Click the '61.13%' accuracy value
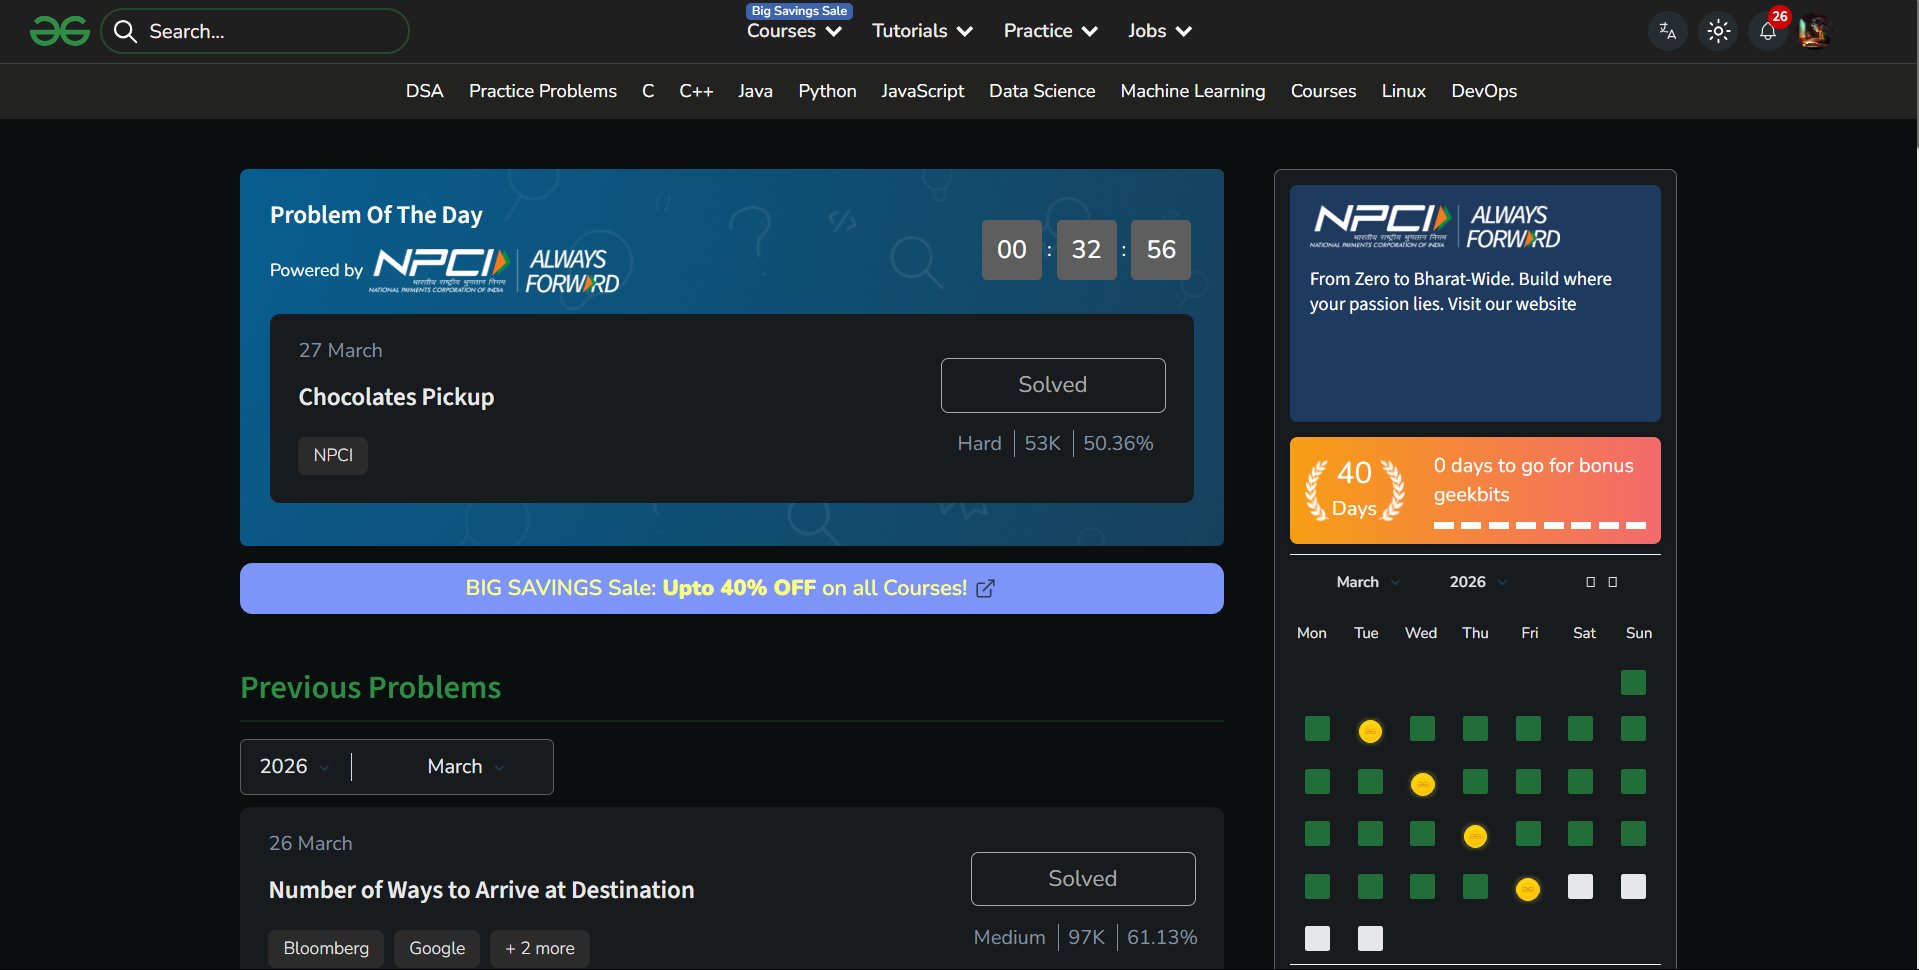Screen dimensions: 1919x970 click(1162, 937)
